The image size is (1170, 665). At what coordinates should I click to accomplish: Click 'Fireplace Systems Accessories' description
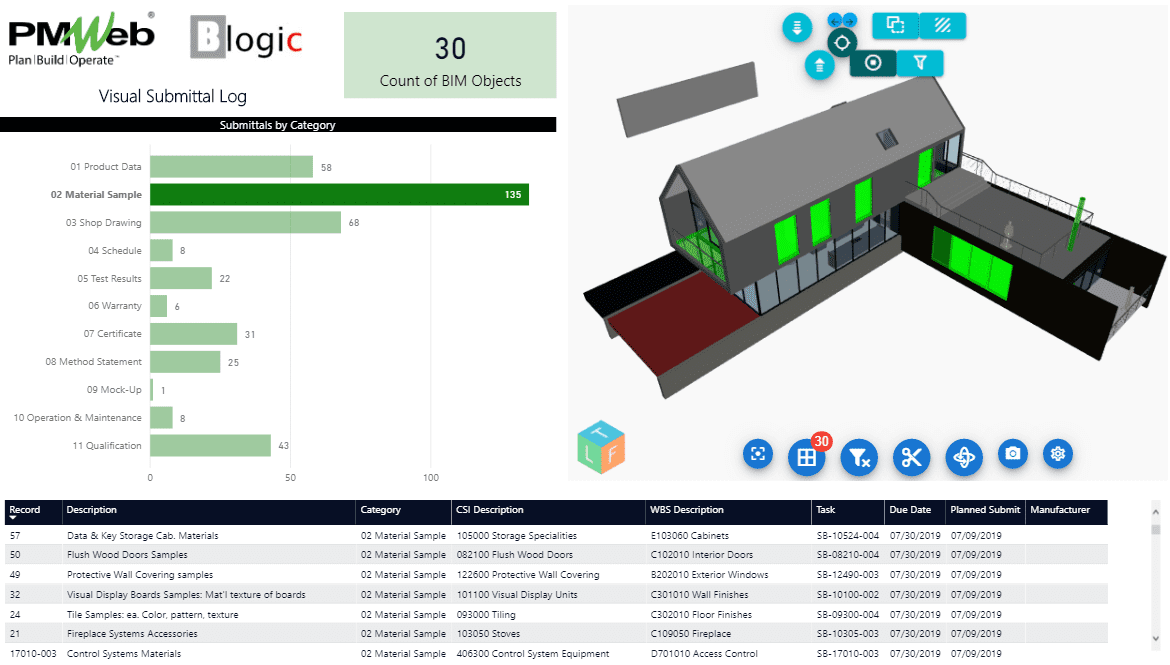(x=132, y=634)
